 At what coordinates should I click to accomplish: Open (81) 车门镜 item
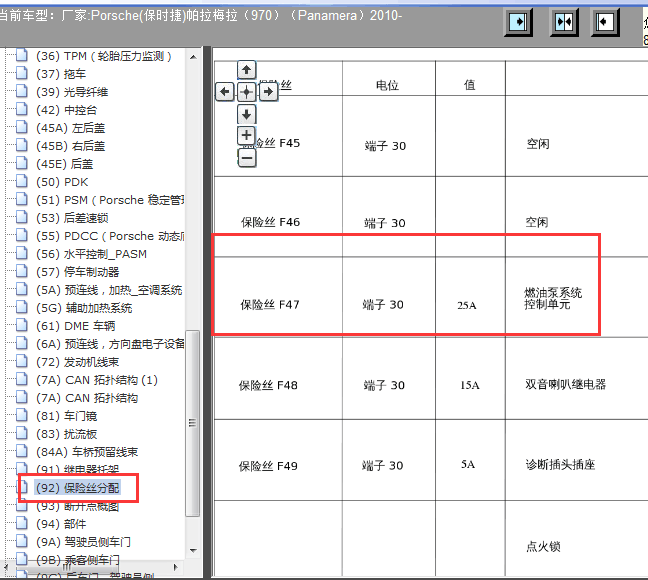(67, 416)
